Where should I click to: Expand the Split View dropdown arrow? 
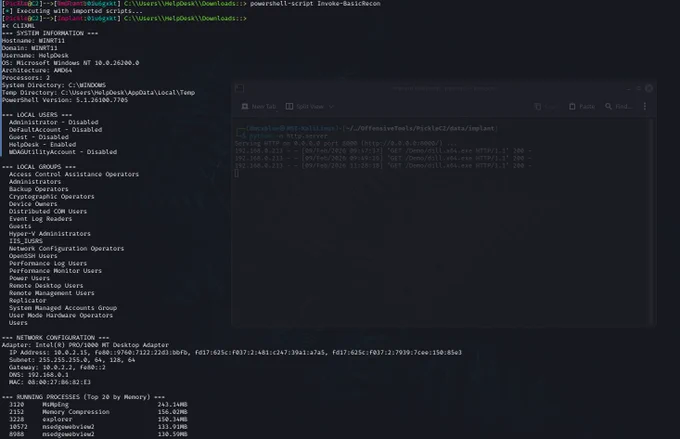pos(331,106)
